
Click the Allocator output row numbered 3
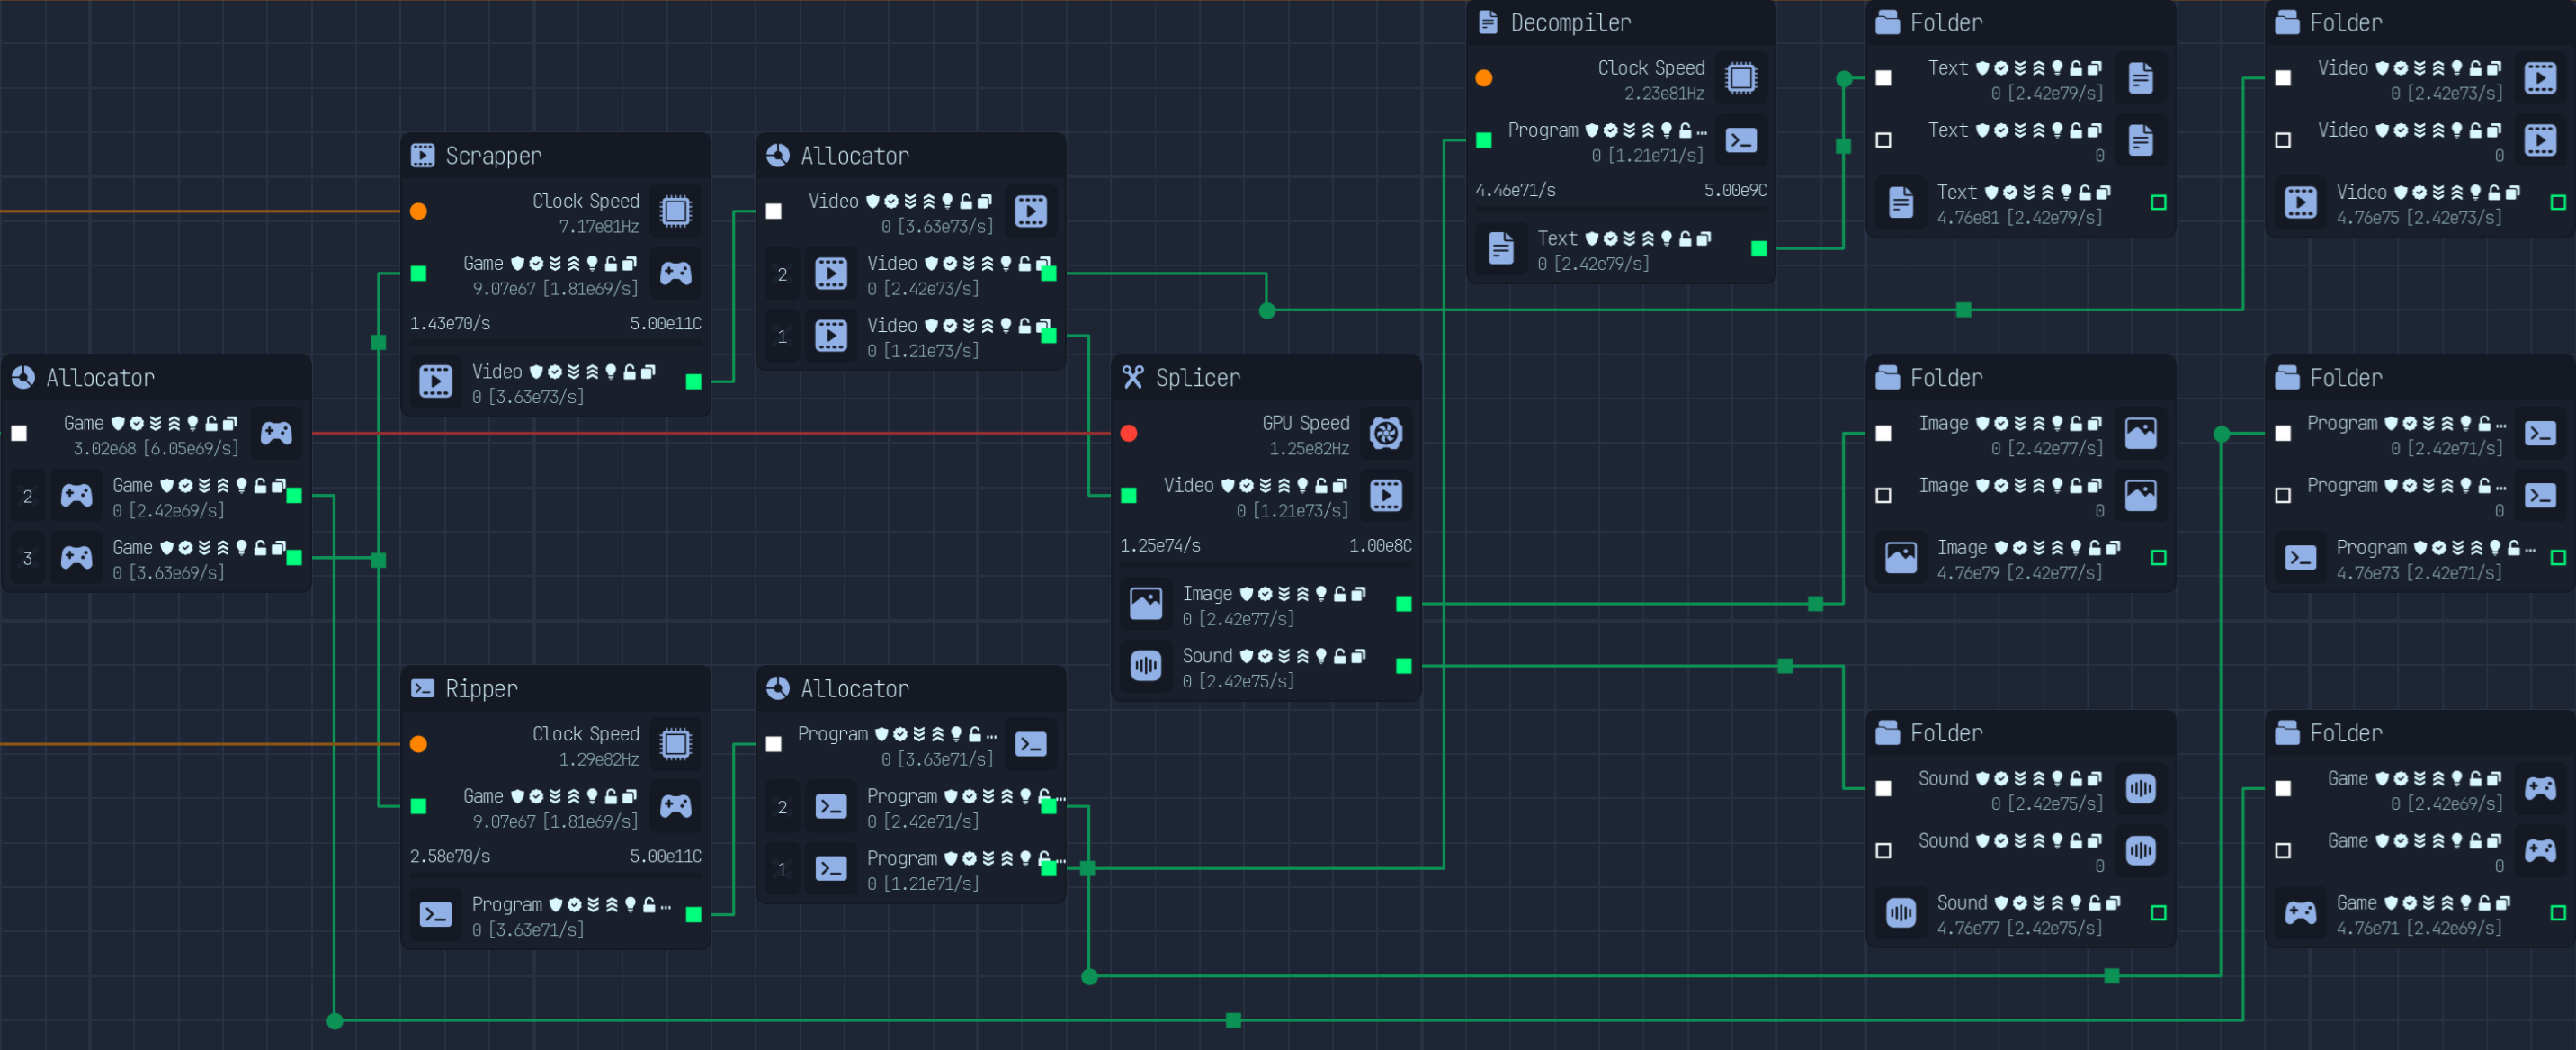point(156,558)
